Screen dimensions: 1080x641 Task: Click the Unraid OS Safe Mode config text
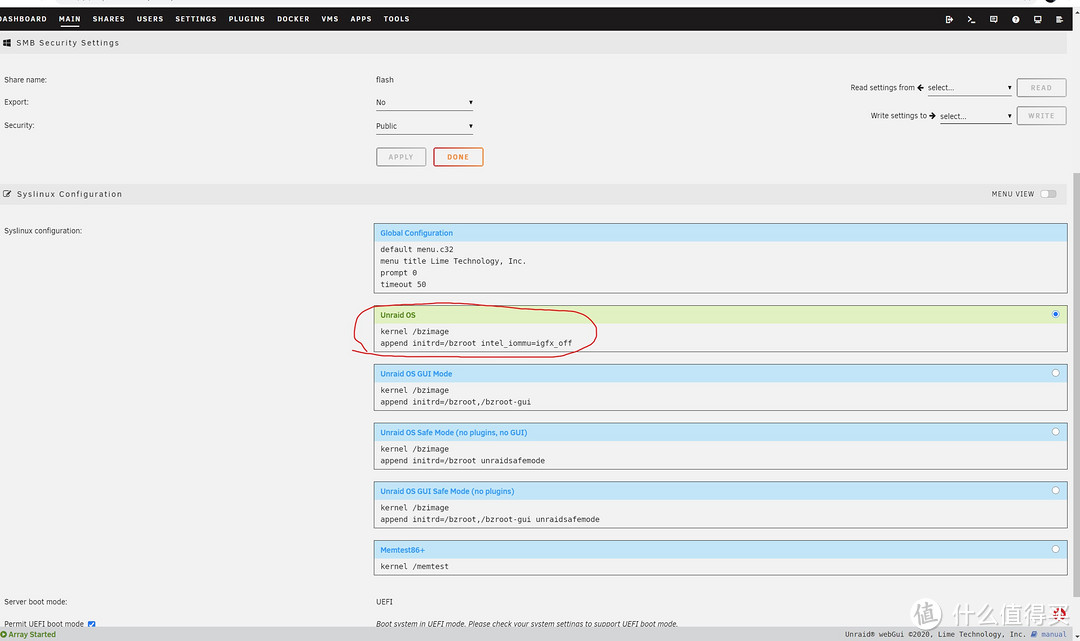pyautogui.click(x=720, y=454)
